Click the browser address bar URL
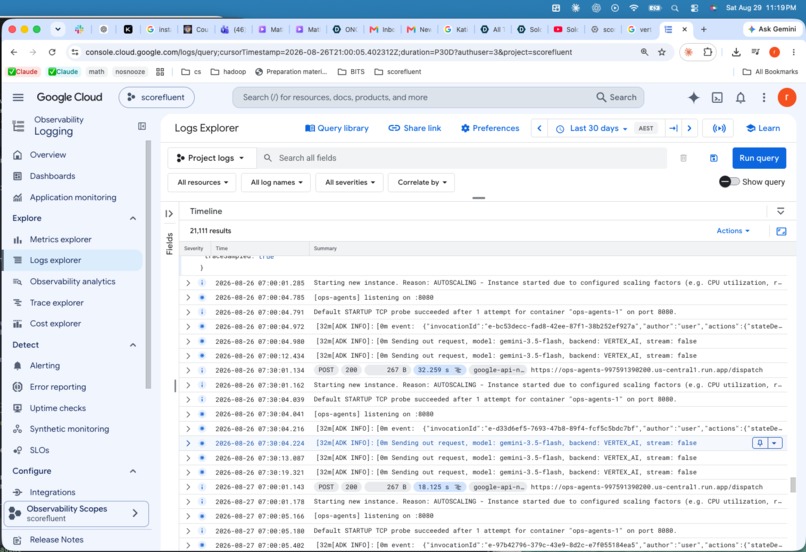Image resolution: width=806 pixels, height=552 pixels. coord(328,52)
